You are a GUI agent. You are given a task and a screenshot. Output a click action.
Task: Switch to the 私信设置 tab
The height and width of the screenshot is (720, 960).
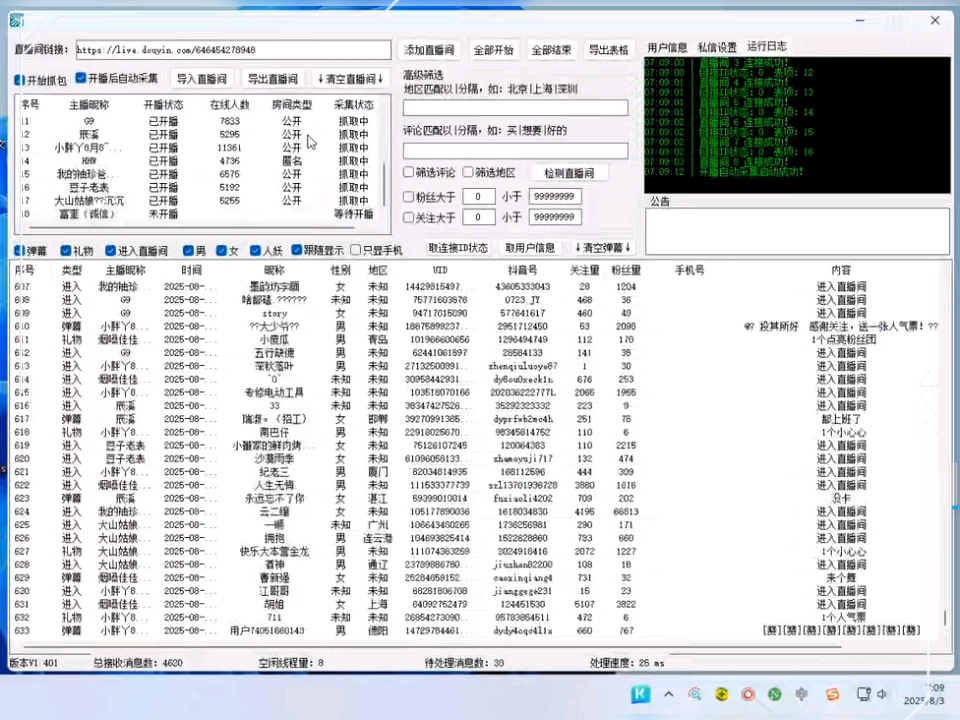[717, 47]
